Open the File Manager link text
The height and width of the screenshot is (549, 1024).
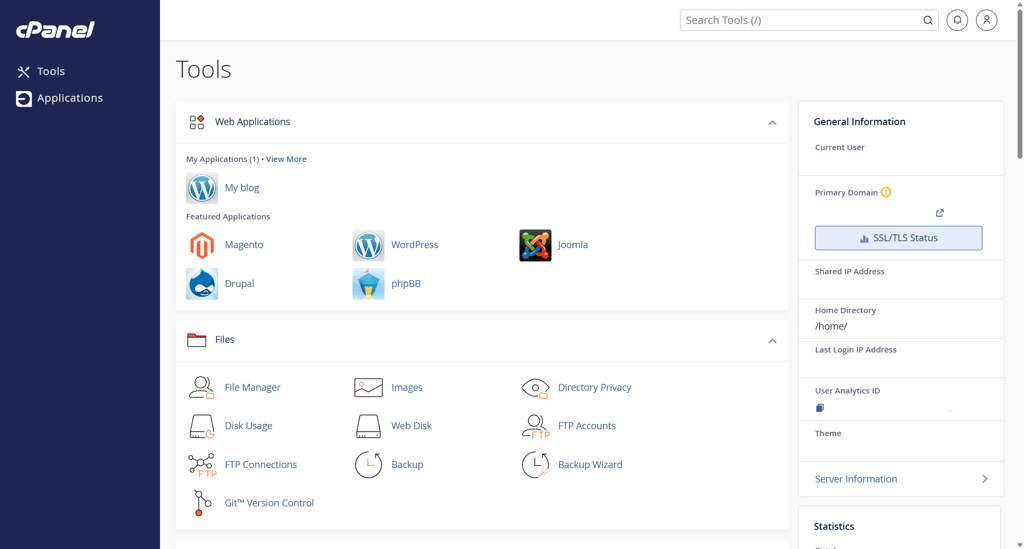[252, 388]
